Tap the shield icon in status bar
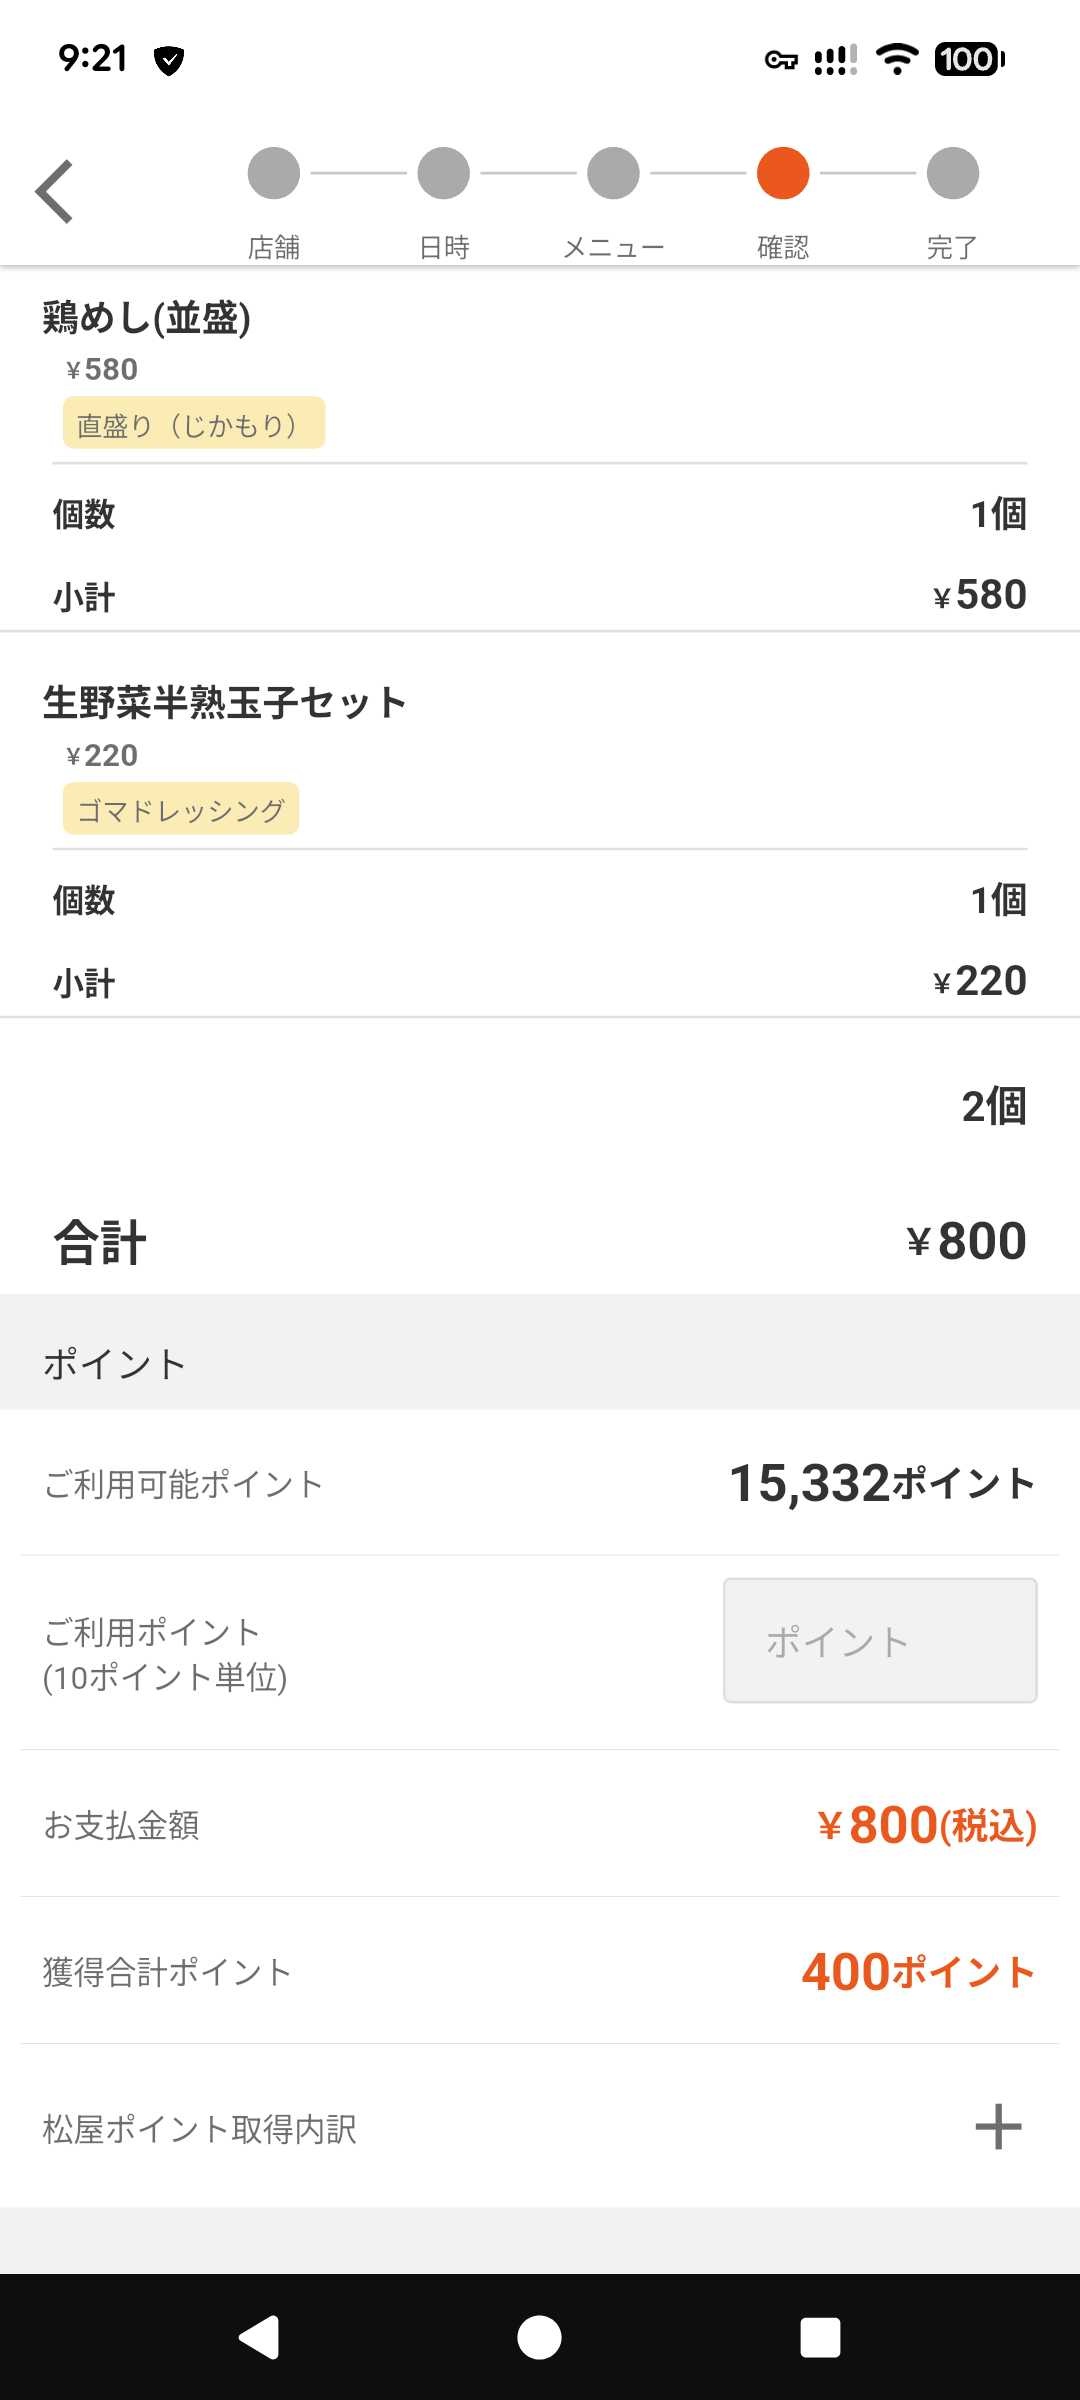The image size is (1080, 2400). point(169,61)
